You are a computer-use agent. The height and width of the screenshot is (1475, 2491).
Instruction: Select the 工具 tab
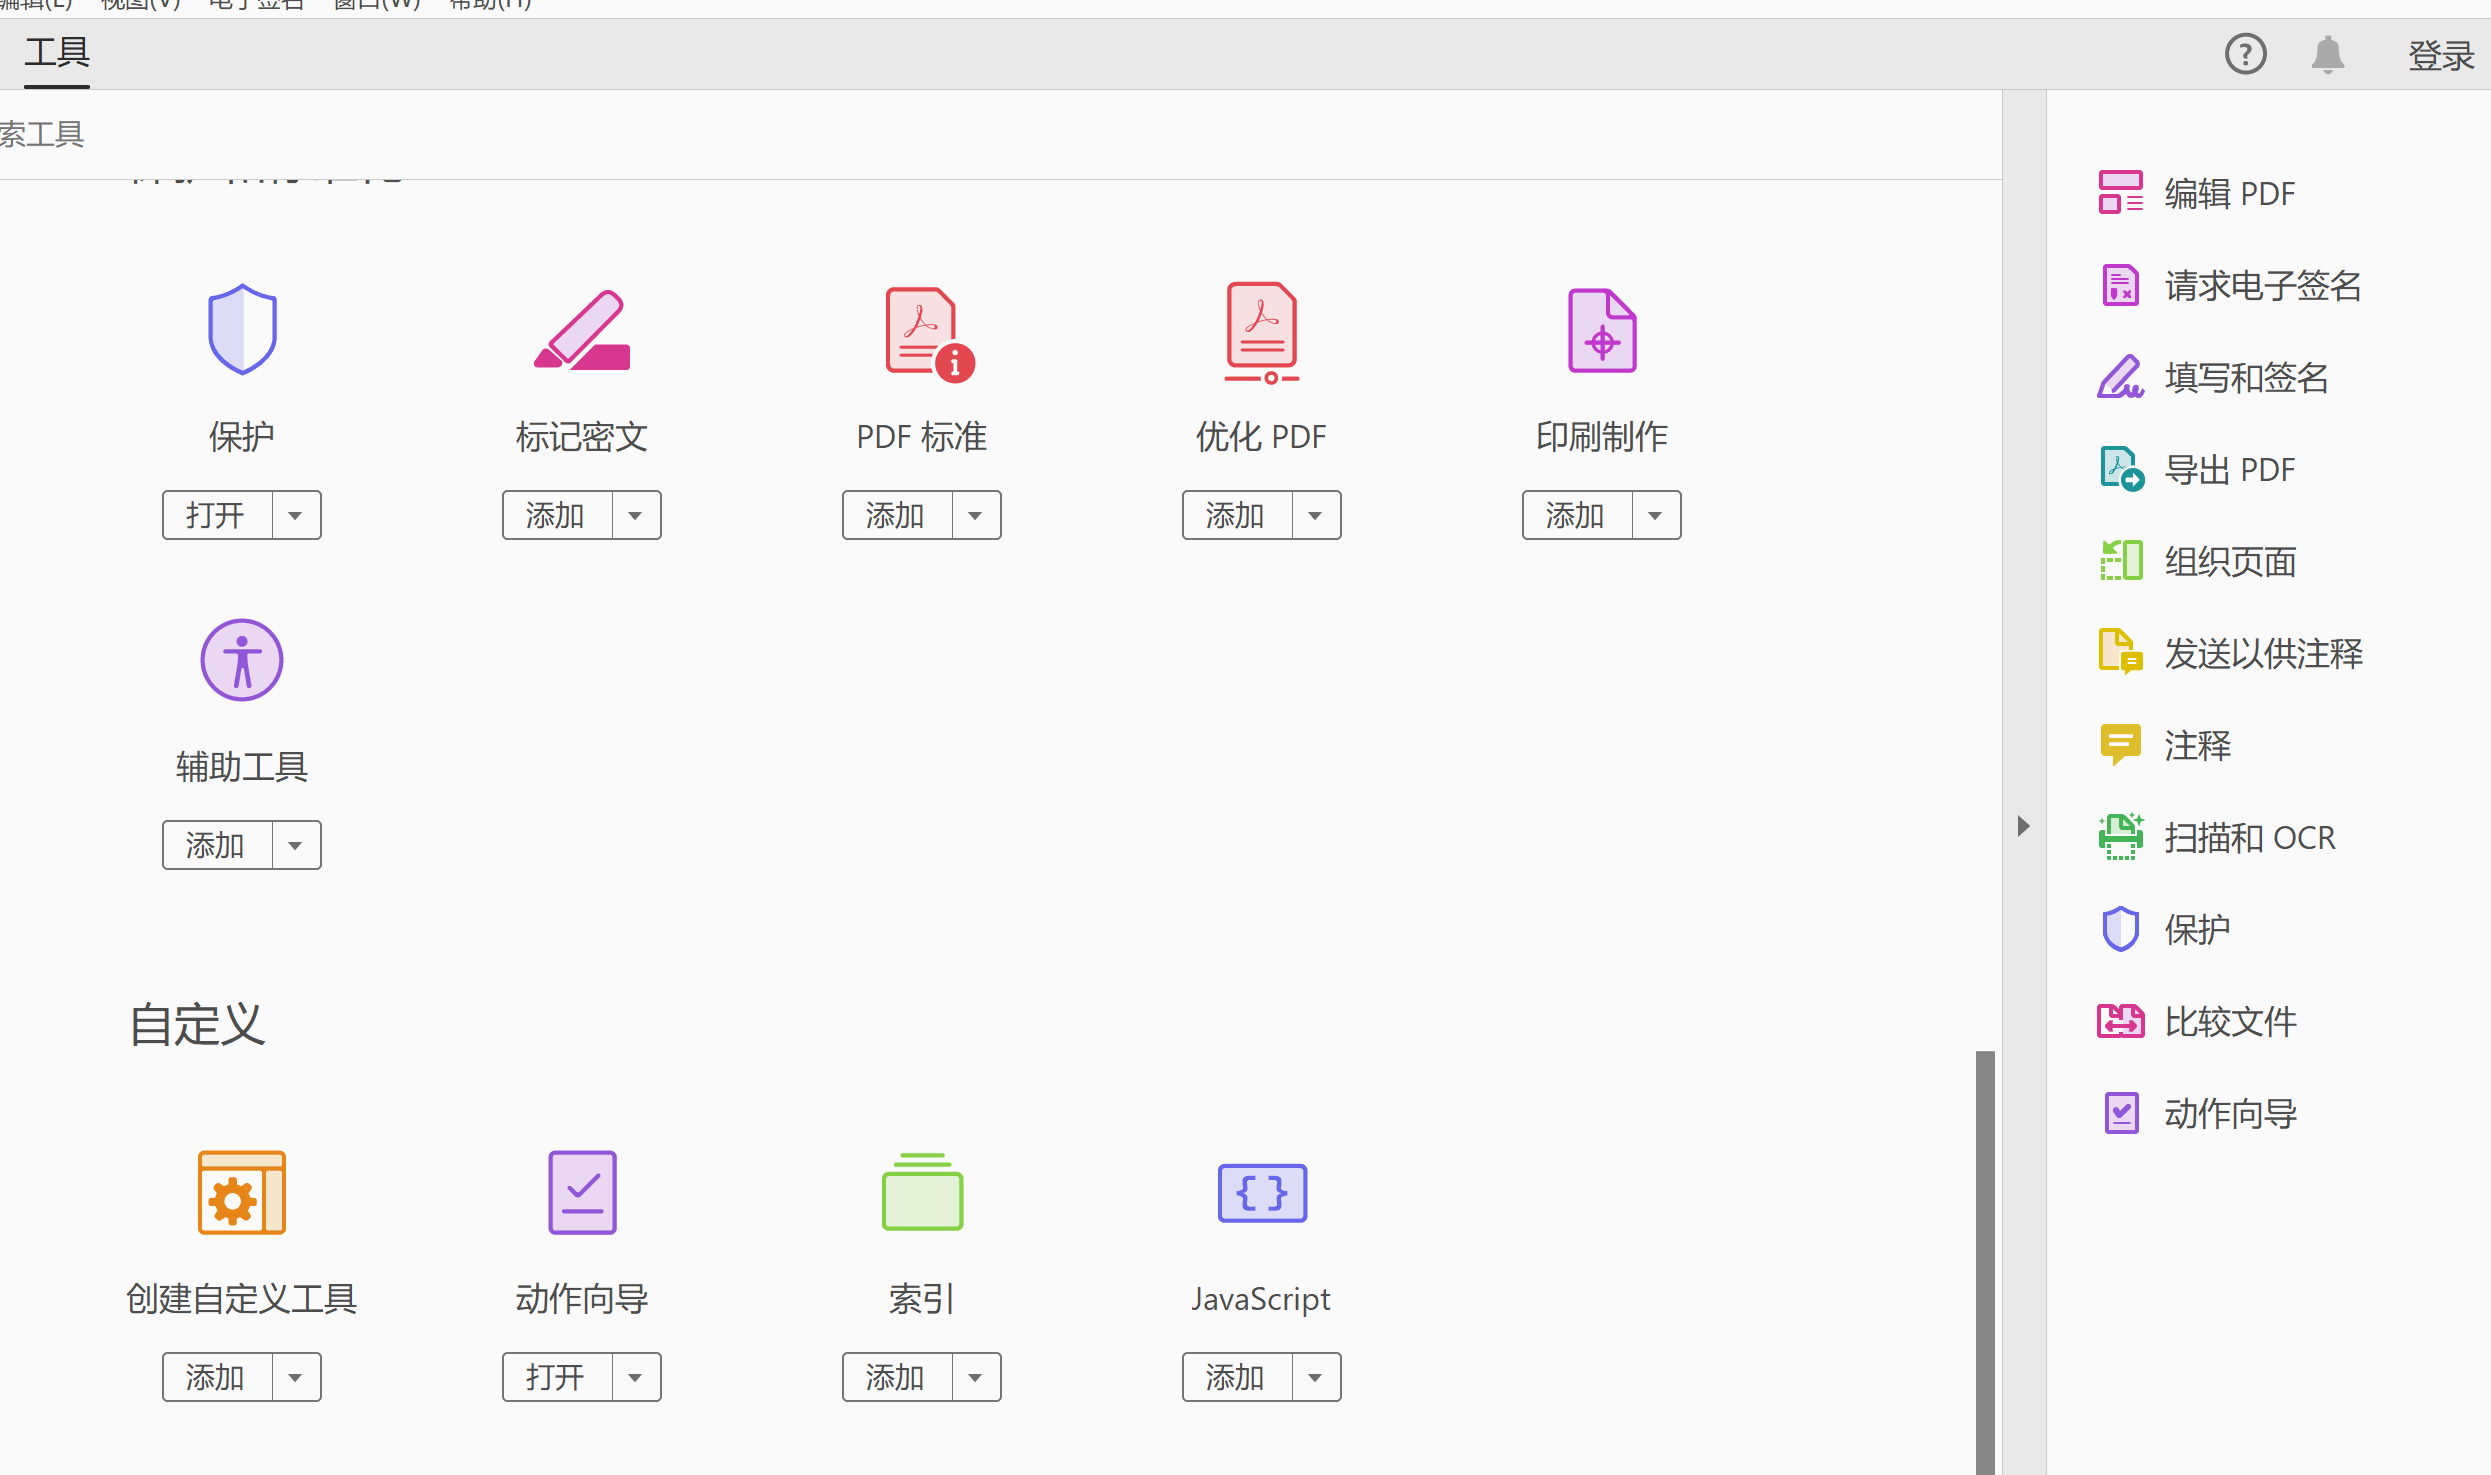point(57,52)
